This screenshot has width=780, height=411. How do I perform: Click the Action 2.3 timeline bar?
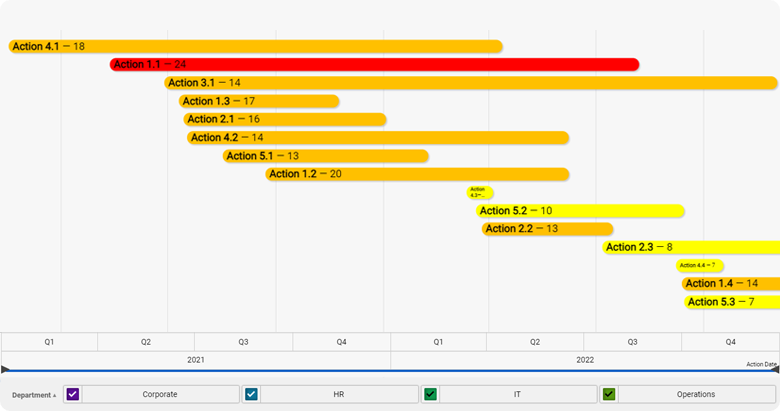click(x=690, y=247)
